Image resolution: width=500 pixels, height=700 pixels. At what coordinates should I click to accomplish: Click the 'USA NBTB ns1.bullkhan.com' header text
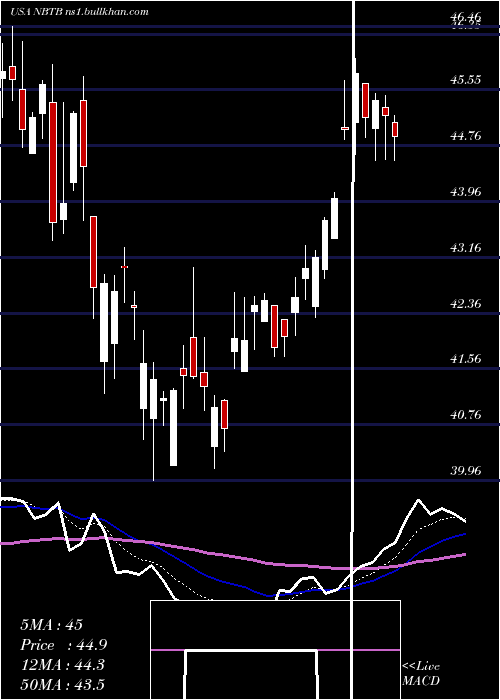79,12
